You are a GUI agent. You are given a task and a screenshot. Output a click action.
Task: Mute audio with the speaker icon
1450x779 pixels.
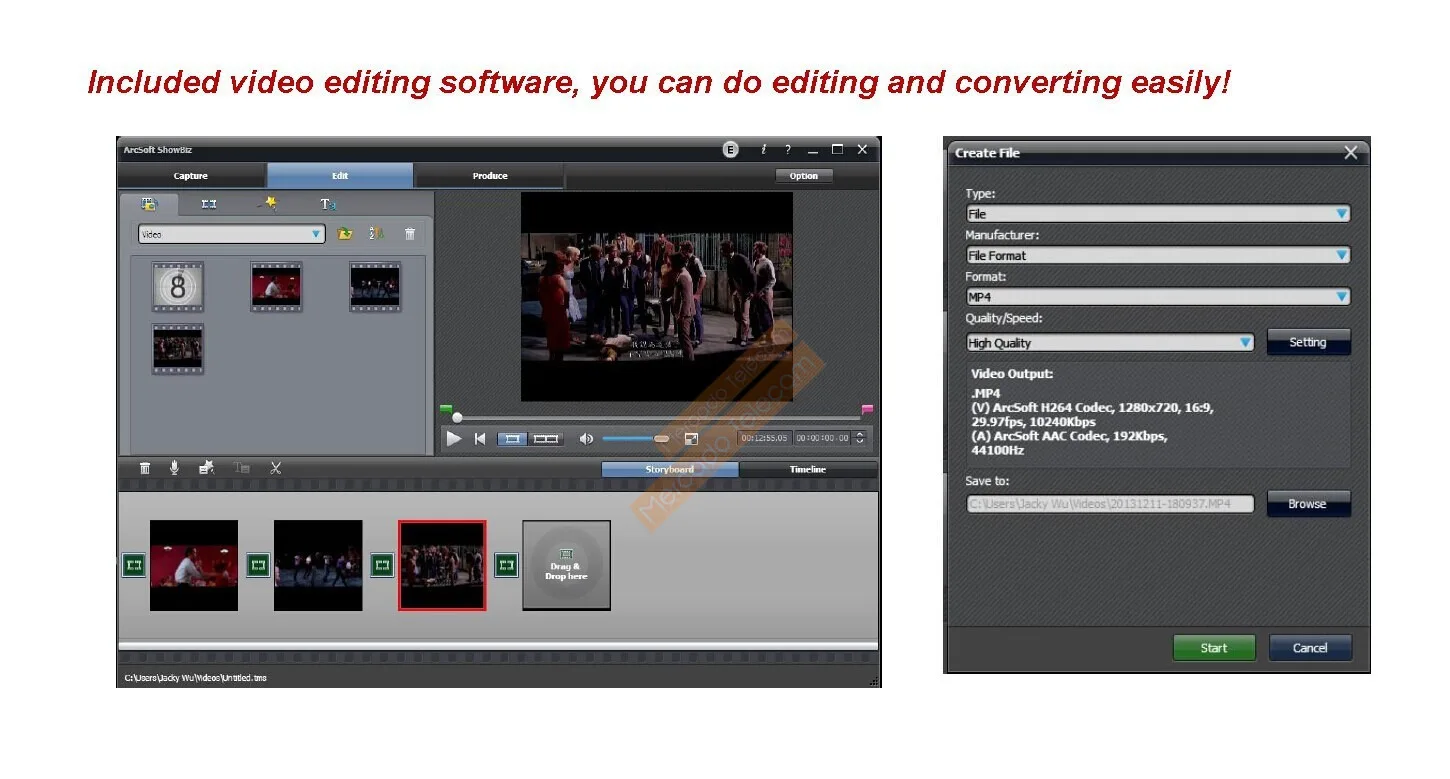point(586,438)
